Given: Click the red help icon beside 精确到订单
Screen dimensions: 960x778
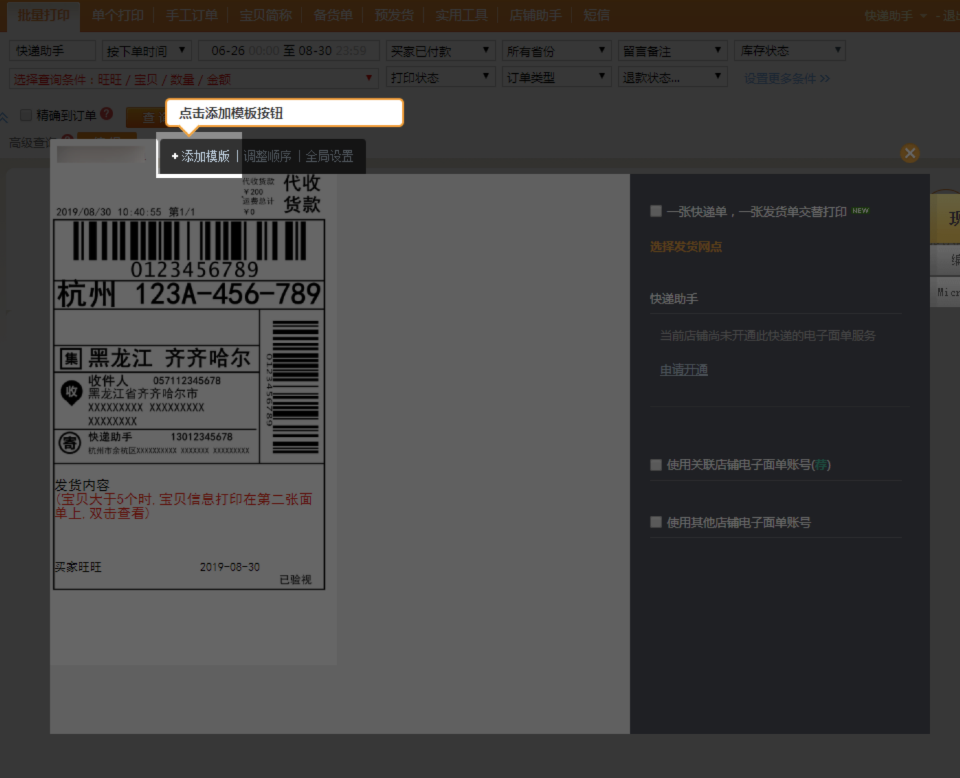Looking at the screenshot, I should point(107,114).
